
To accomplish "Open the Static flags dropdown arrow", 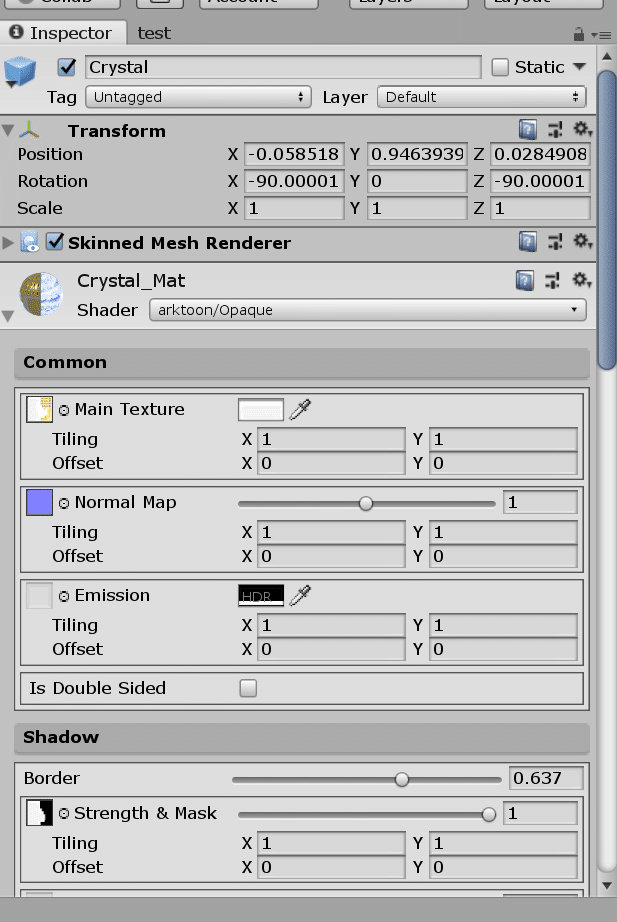I will (579, 66).
